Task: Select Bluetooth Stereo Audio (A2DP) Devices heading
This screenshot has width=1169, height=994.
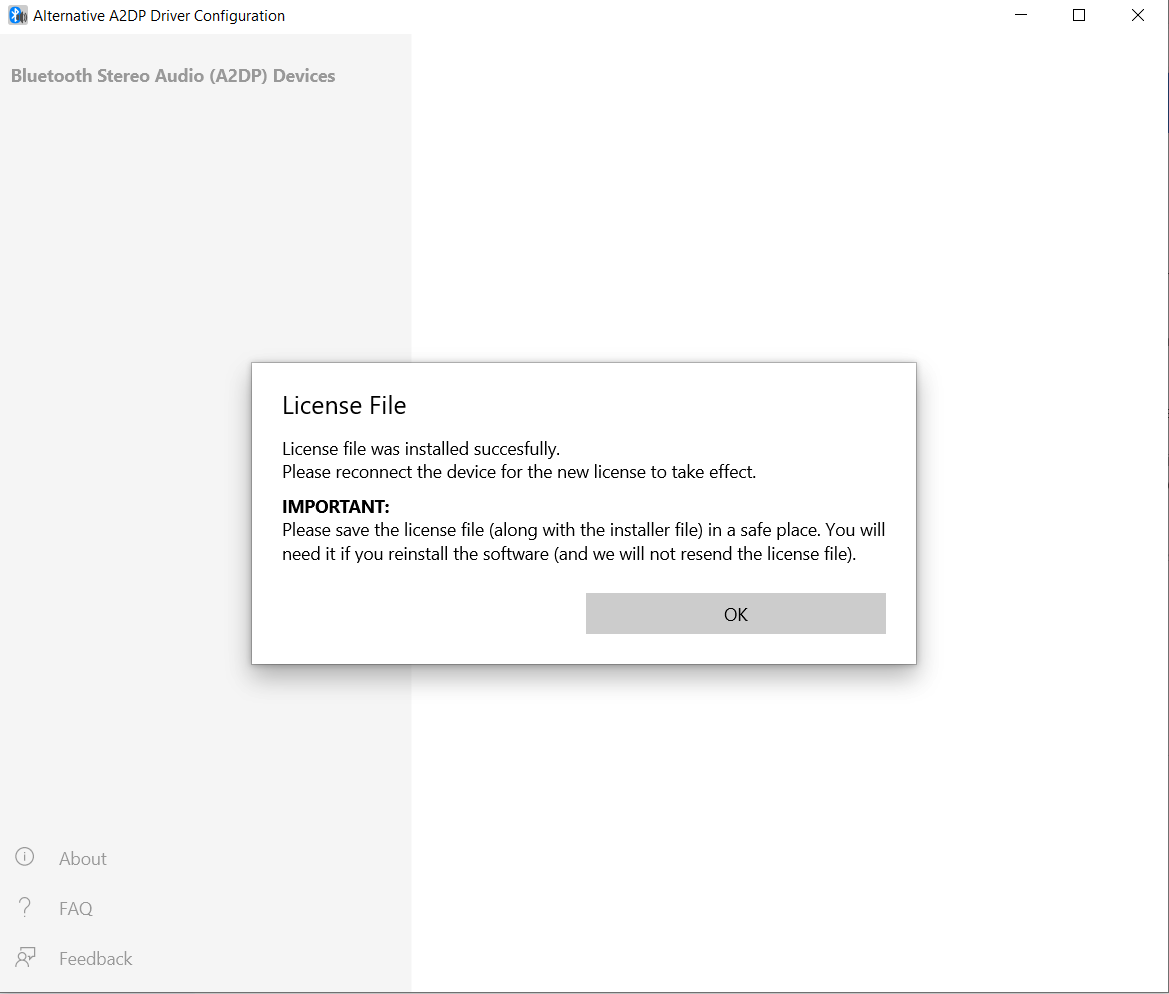Action: 173,76
